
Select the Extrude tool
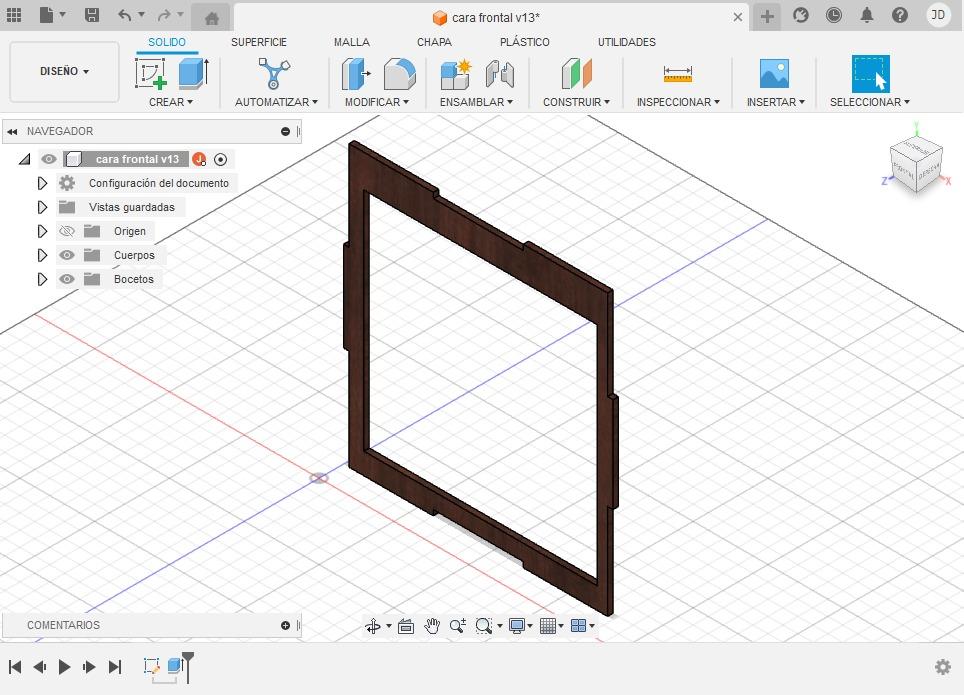[194, 74]
